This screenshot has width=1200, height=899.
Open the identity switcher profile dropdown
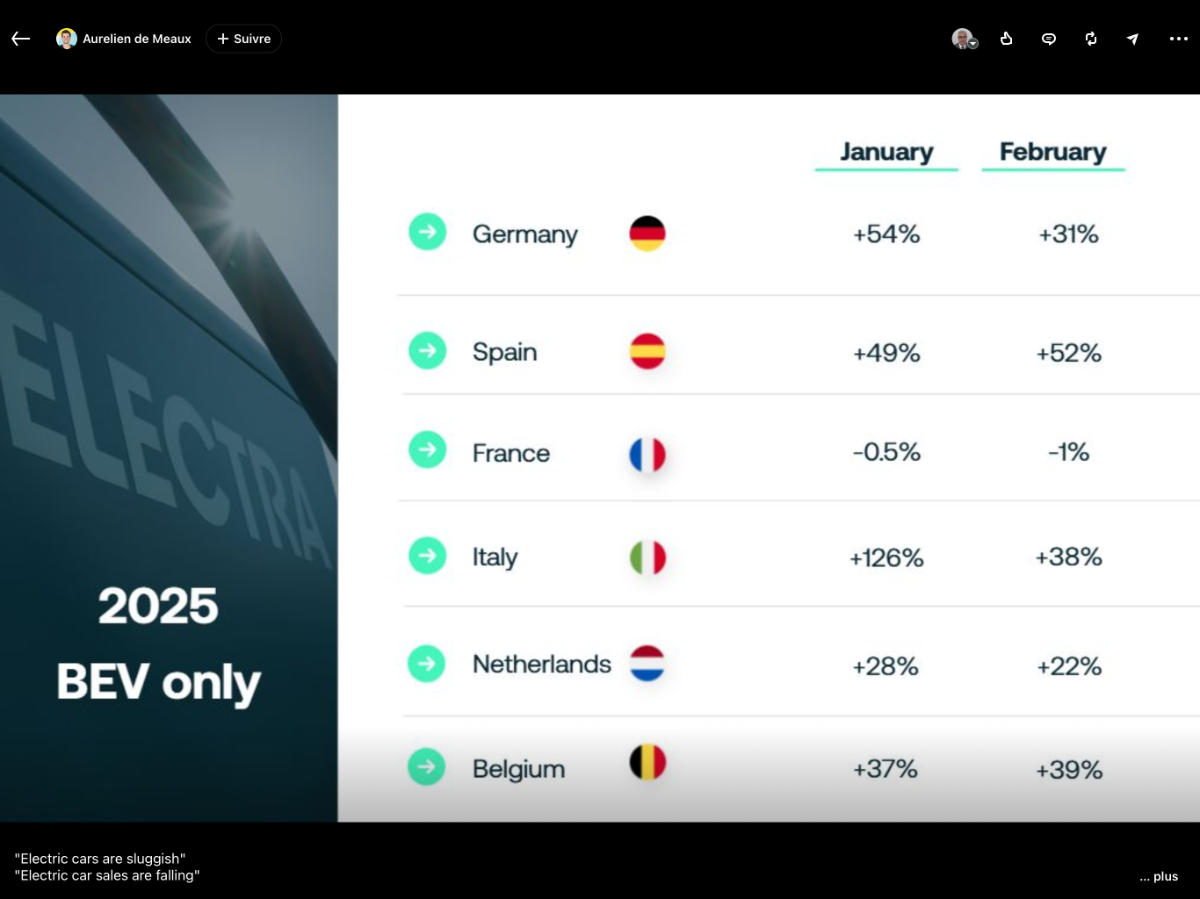coord(964,39)
